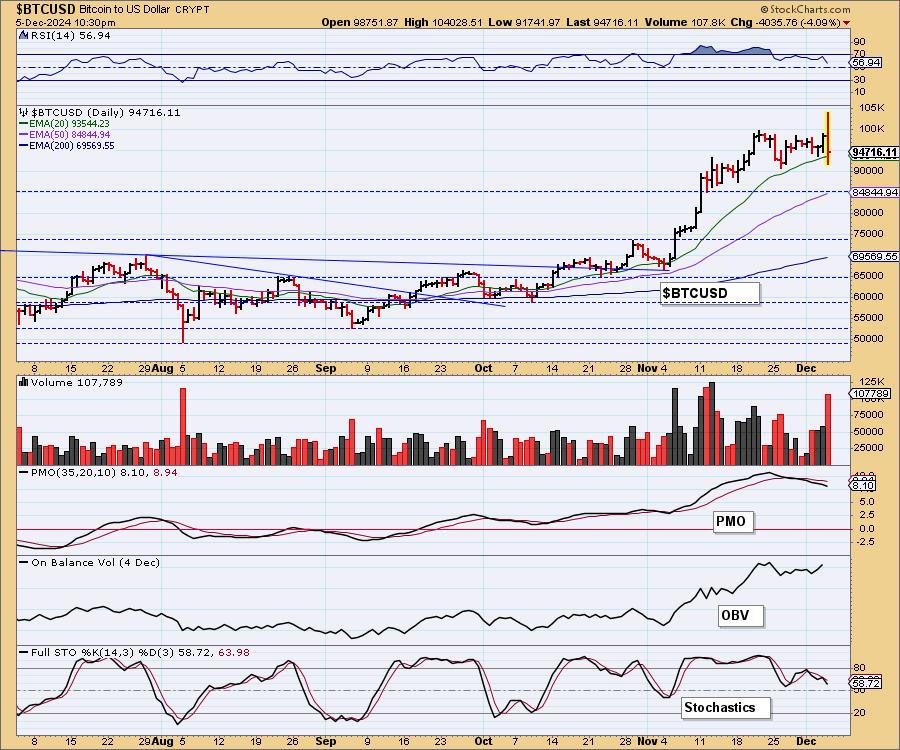Click the 105K price axis label
Screen dimensions: 900x750
872,107
